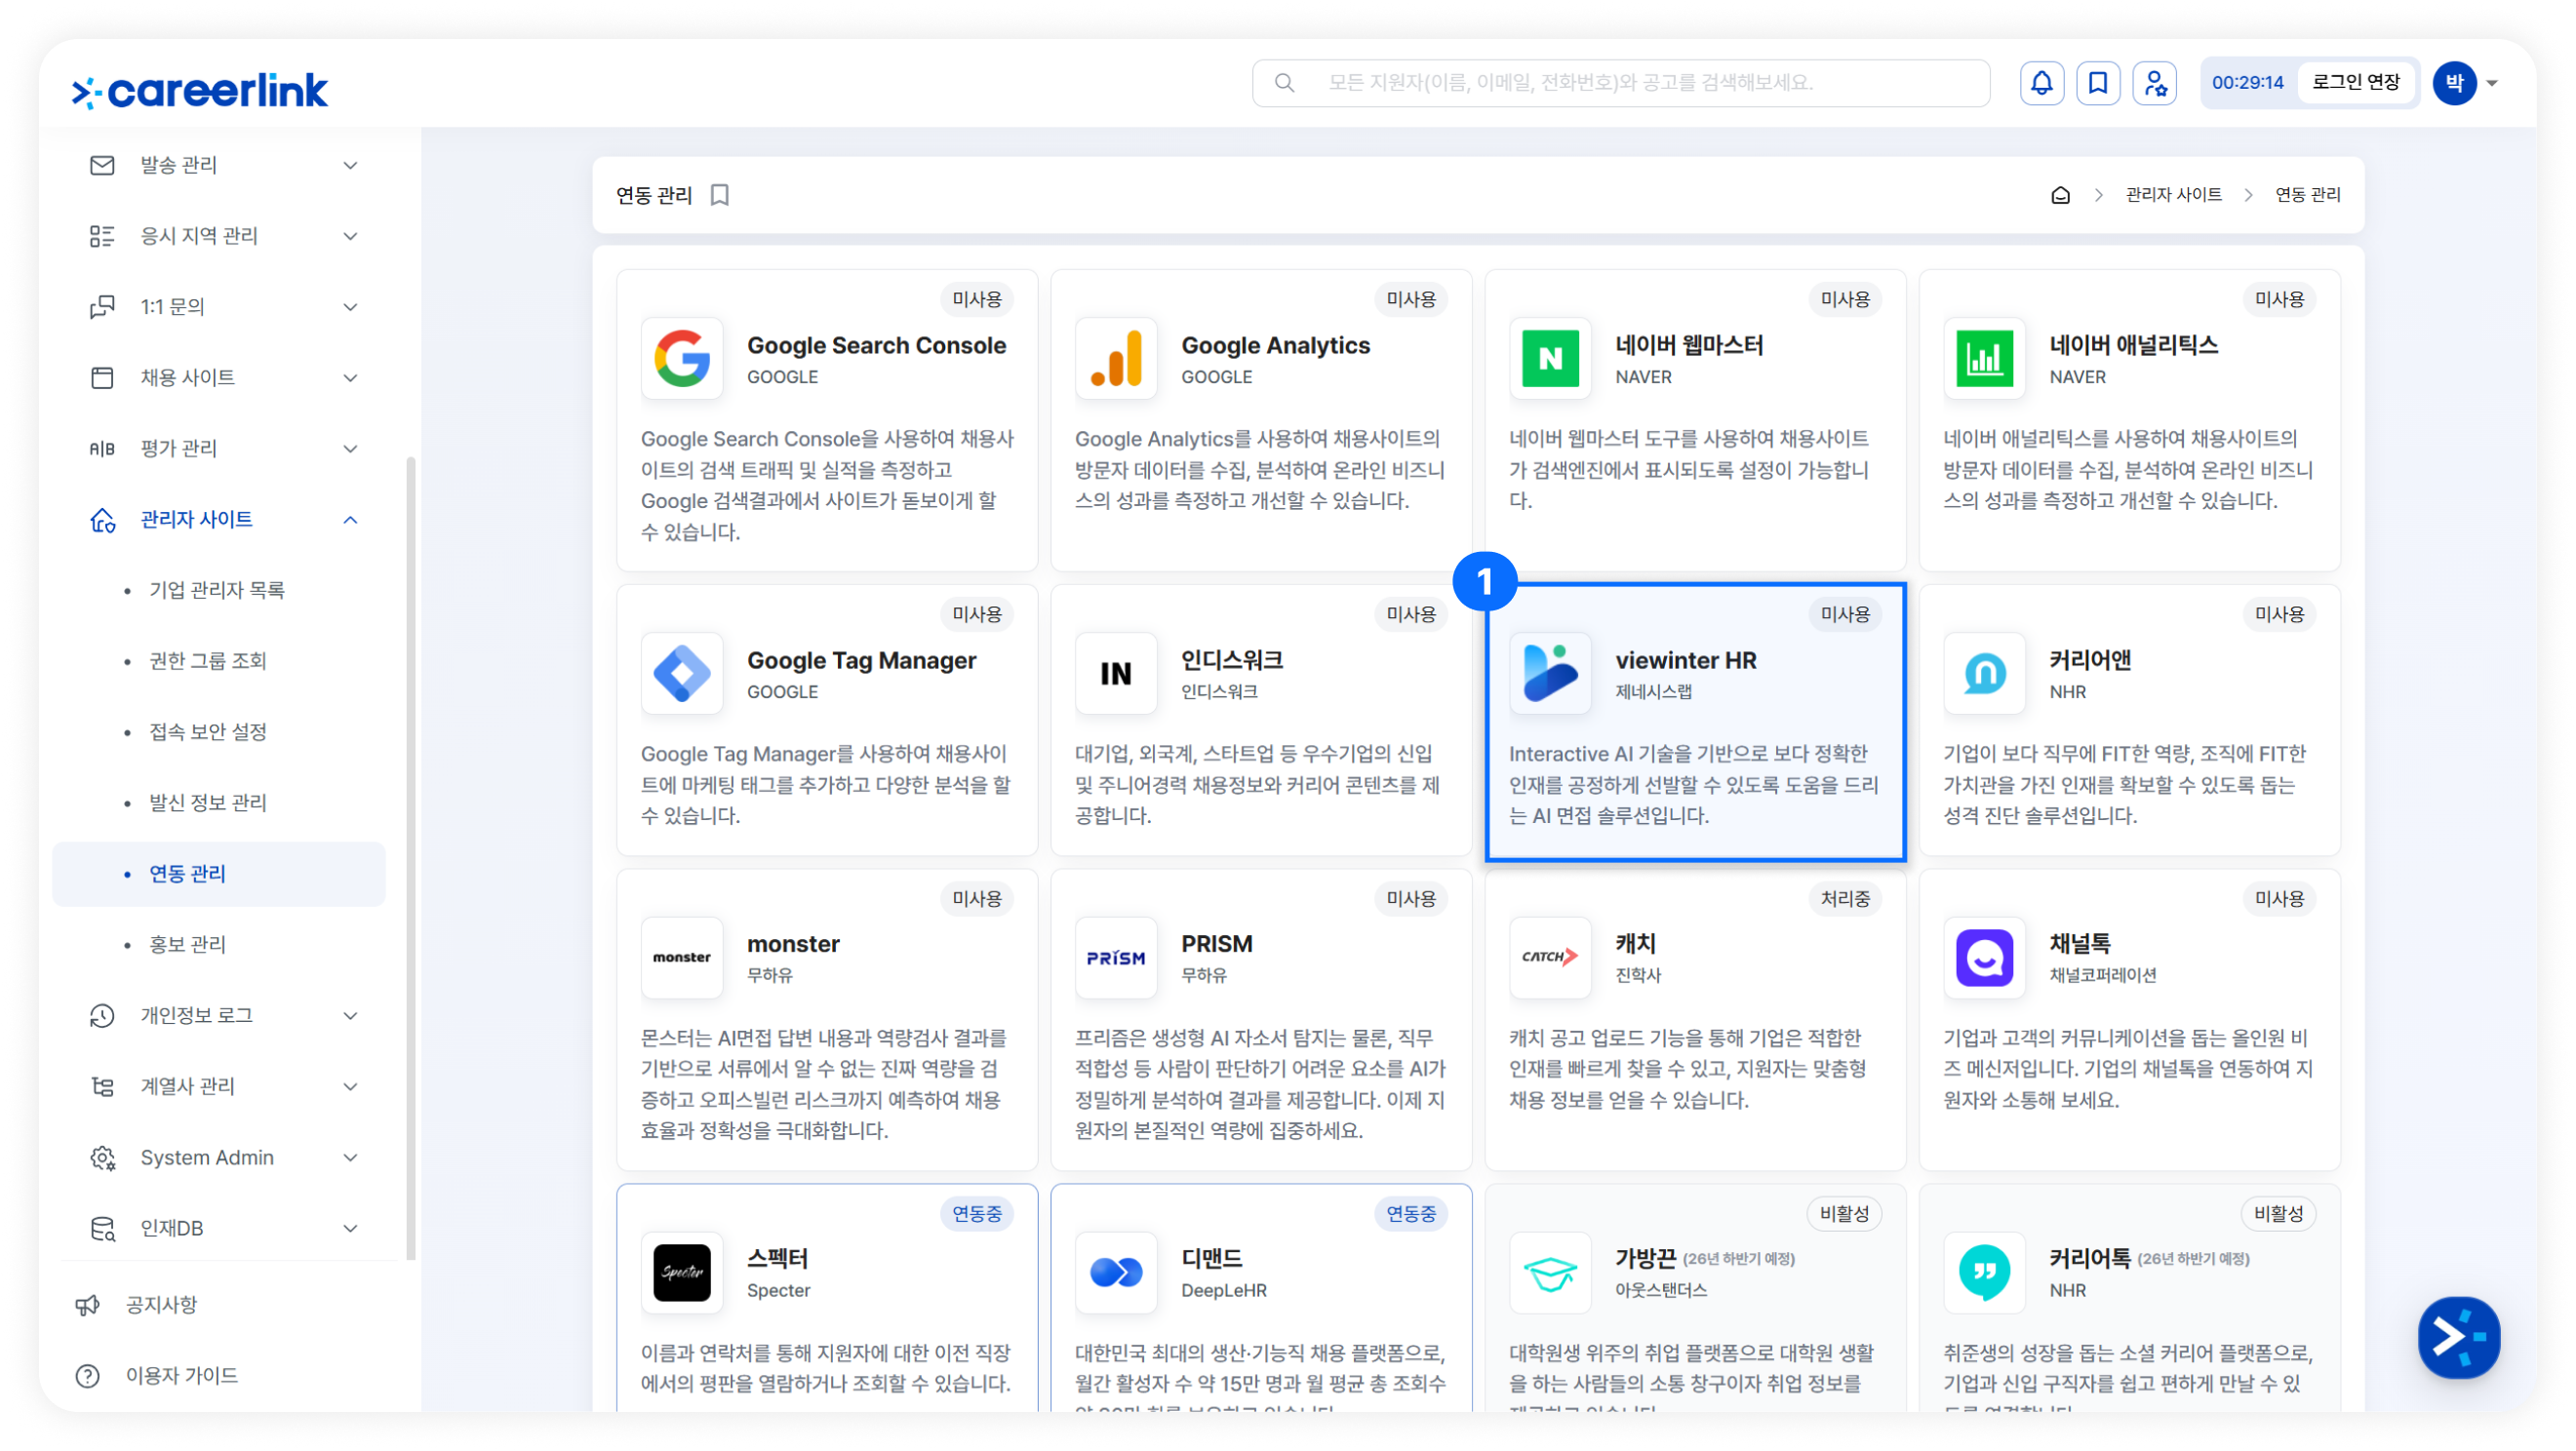Viewport: 2576px width, 1451px height.
Task: Click the 박 profile avatar
Action: coord(2454,83)
